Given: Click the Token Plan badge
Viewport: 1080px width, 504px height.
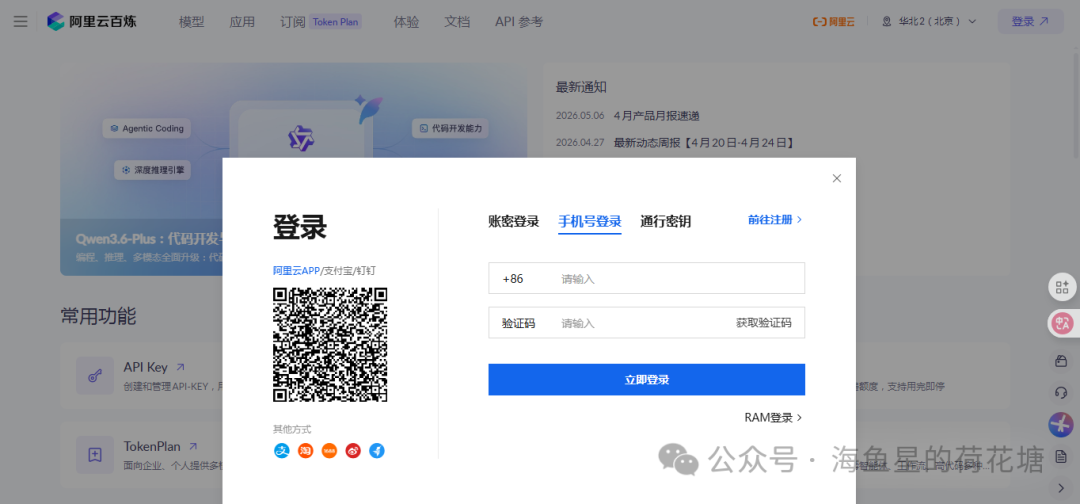Looking at the screenshot, I should tap(336, 21).
